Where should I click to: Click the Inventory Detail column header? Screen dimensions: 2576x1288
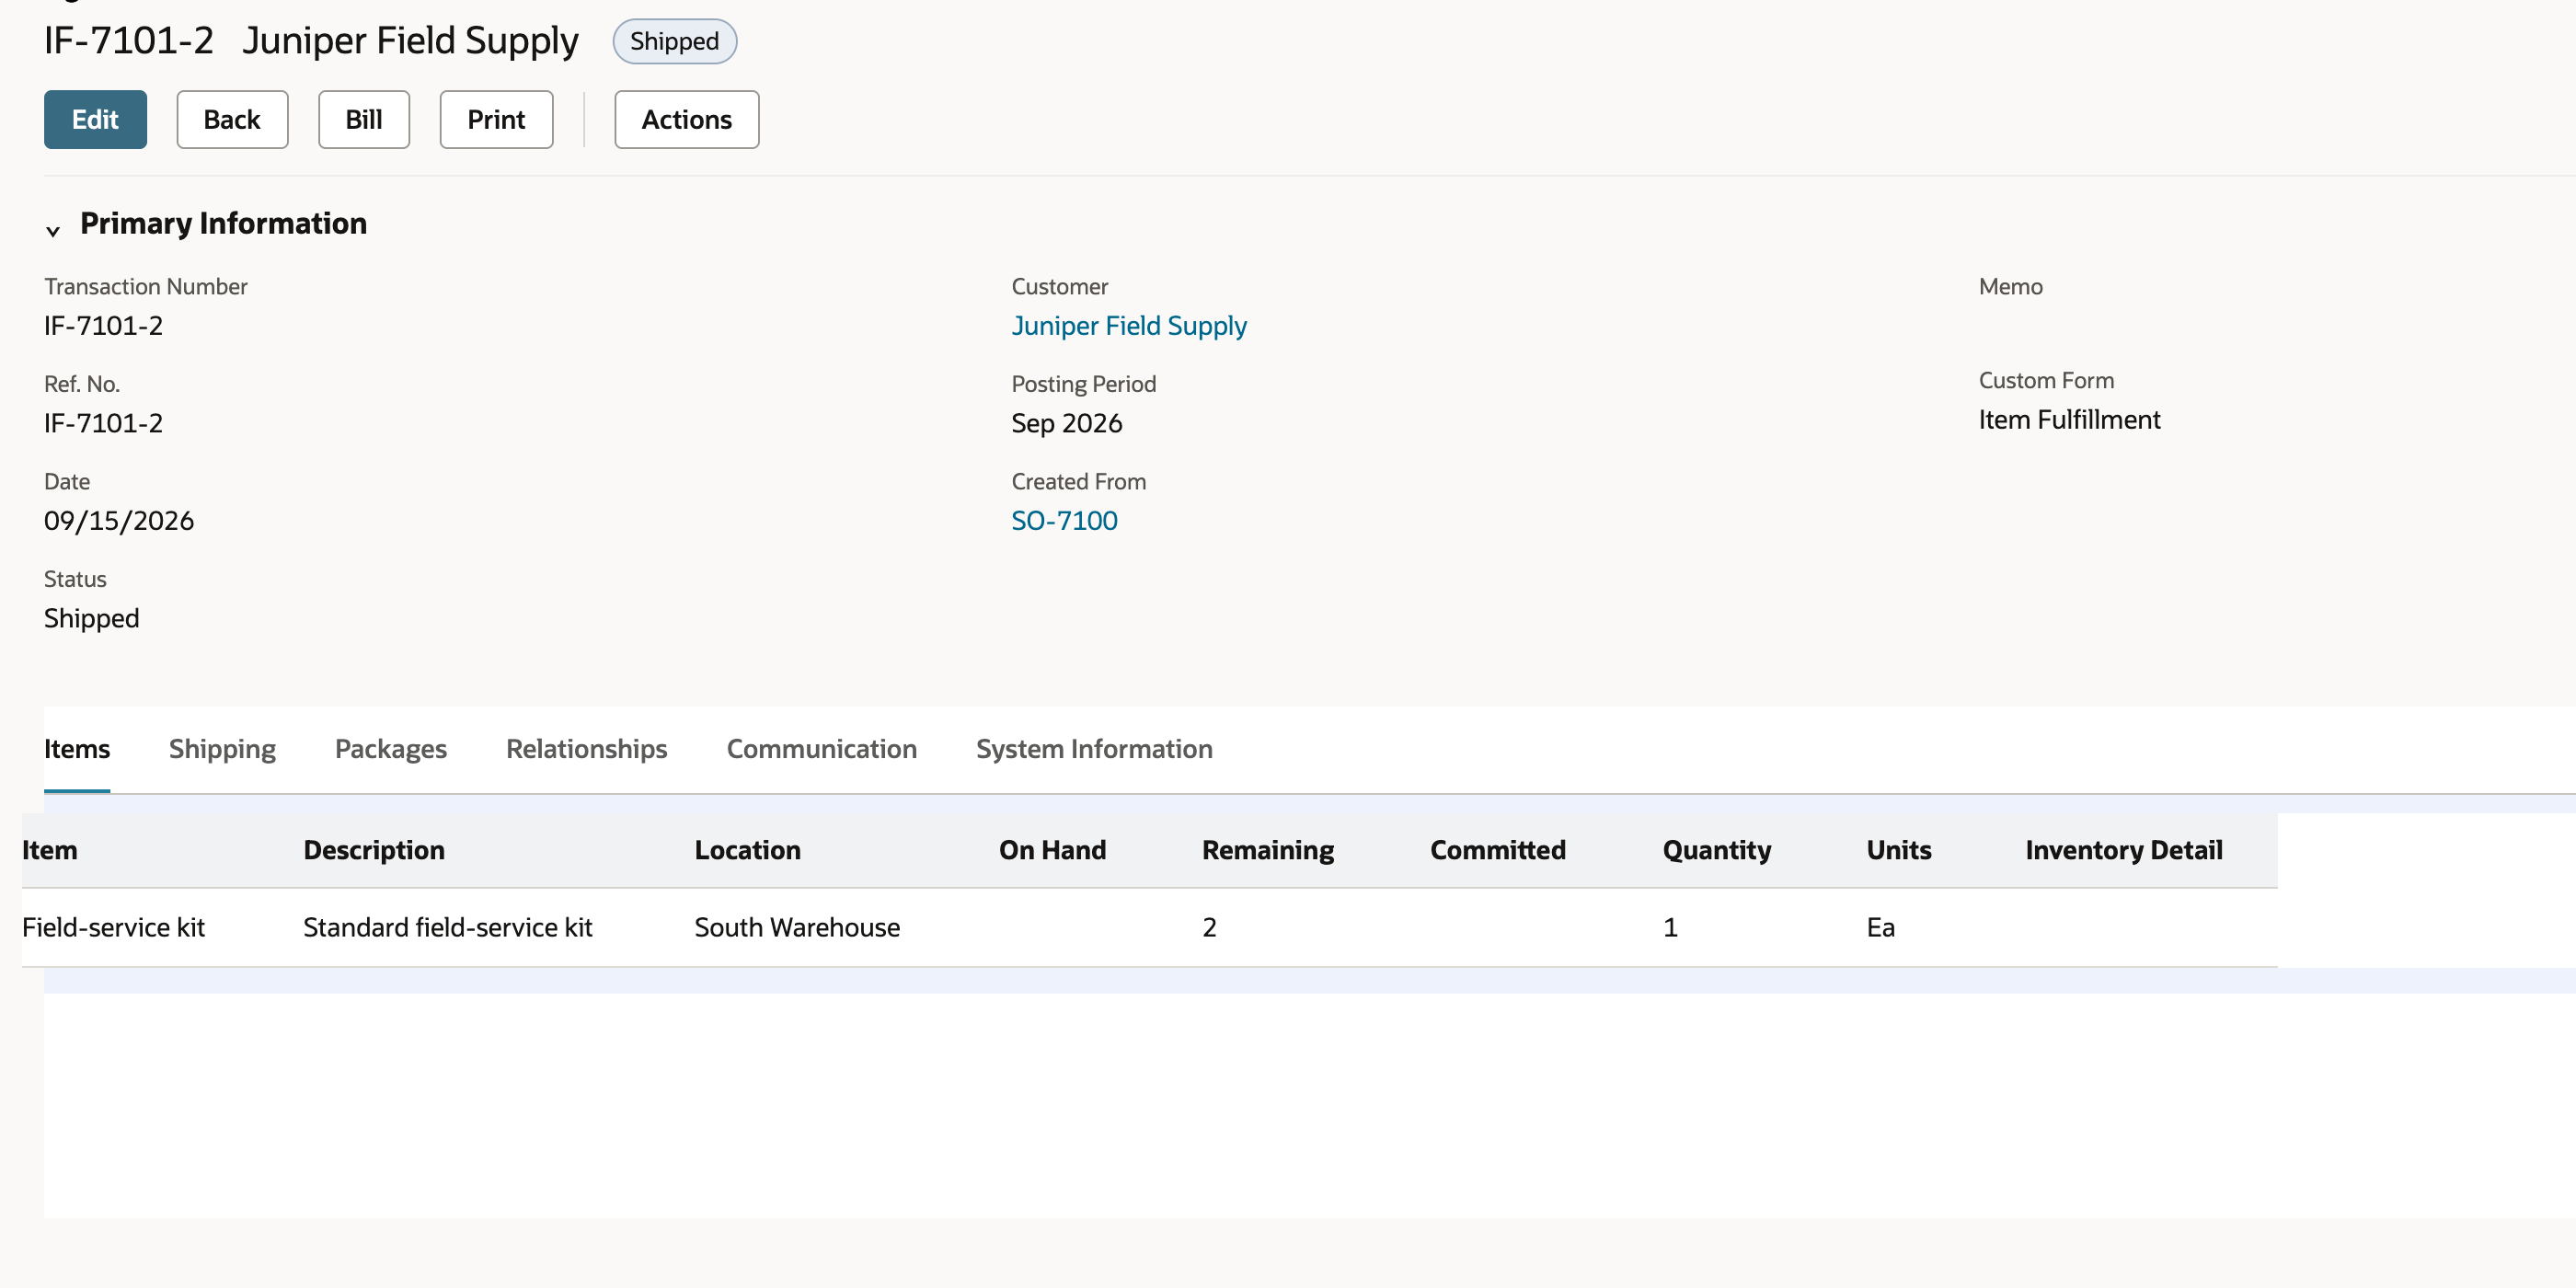2123,849
